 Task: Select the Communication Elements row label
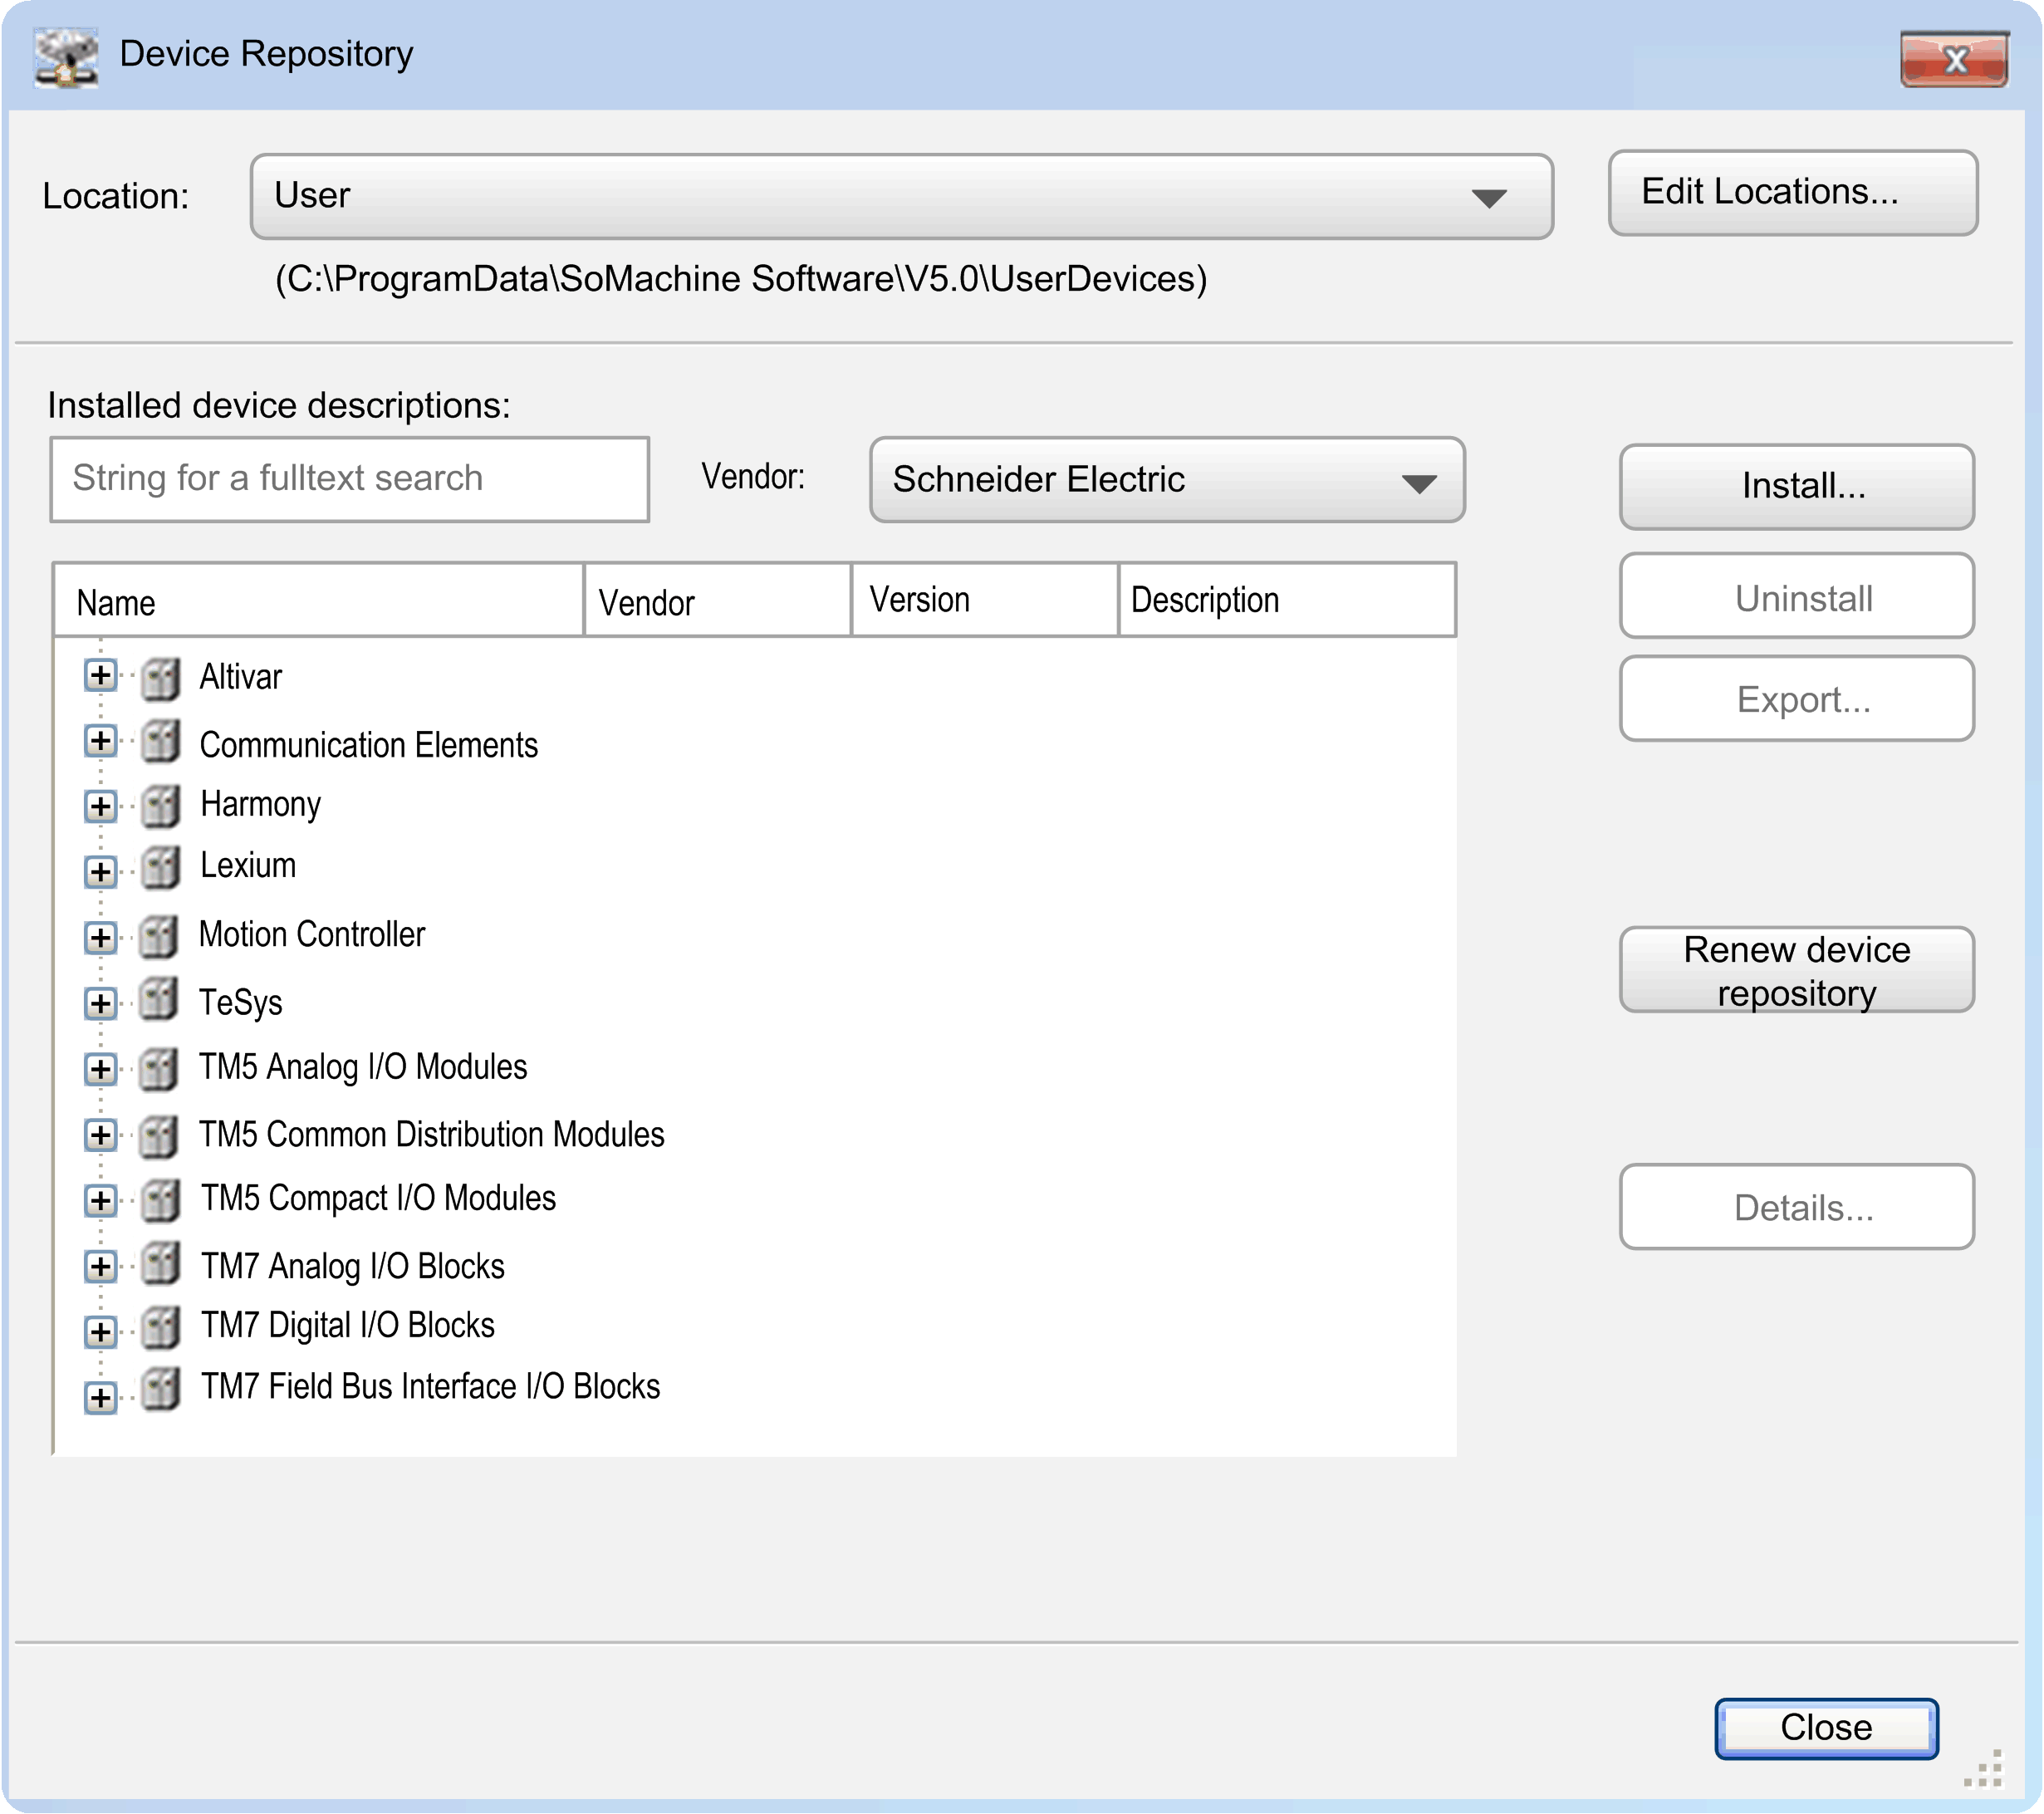coord(368,745)
